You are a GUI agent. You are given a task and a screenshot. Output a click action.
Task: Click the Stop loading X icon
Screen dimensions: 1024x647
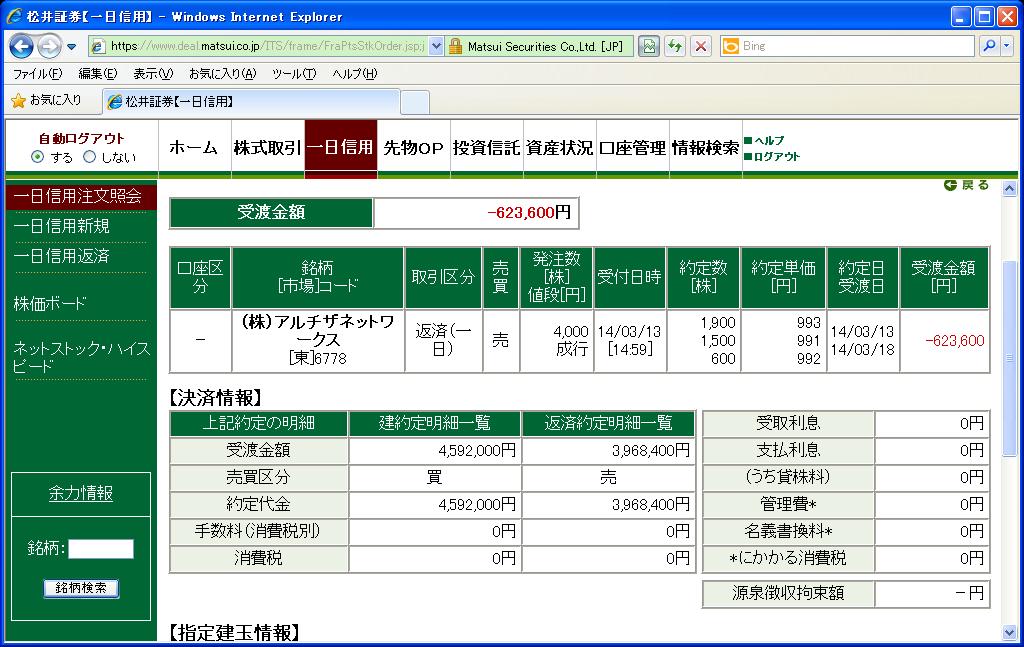[700, 46]
